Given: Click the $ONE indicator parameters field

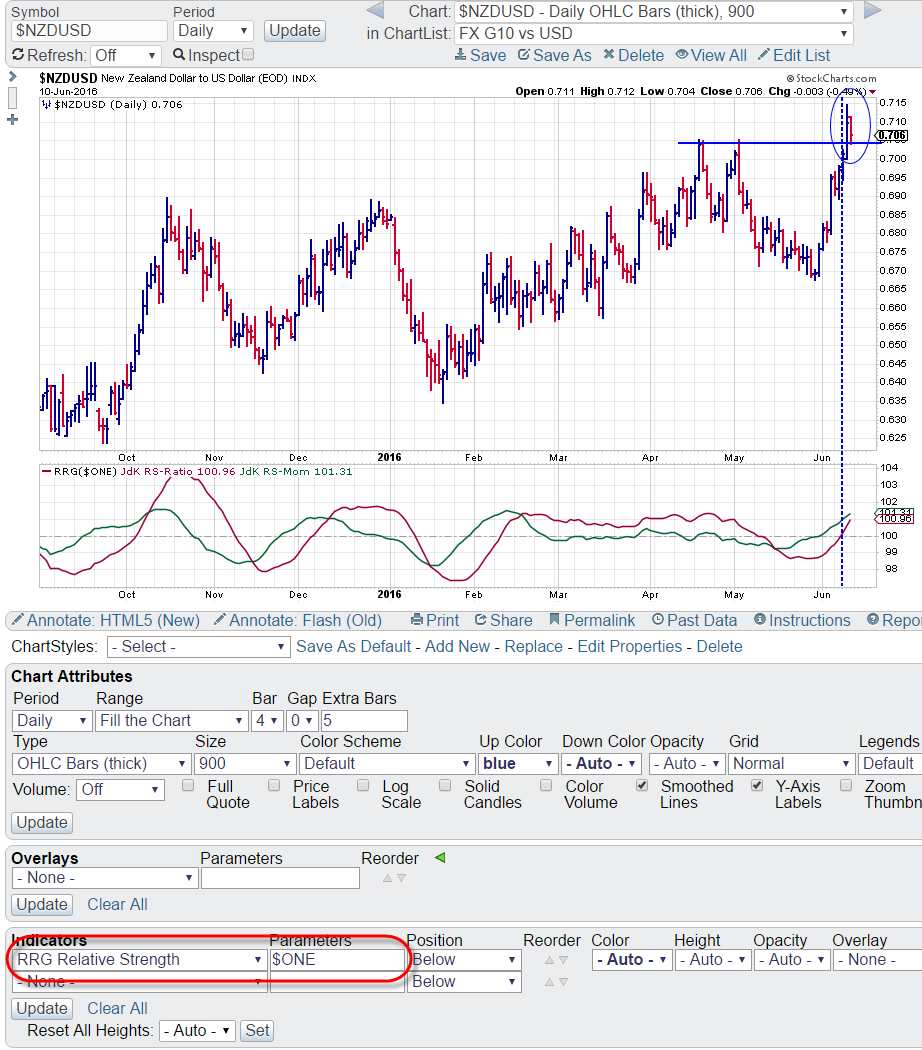Looking at the screenshot, I should 336,959.
